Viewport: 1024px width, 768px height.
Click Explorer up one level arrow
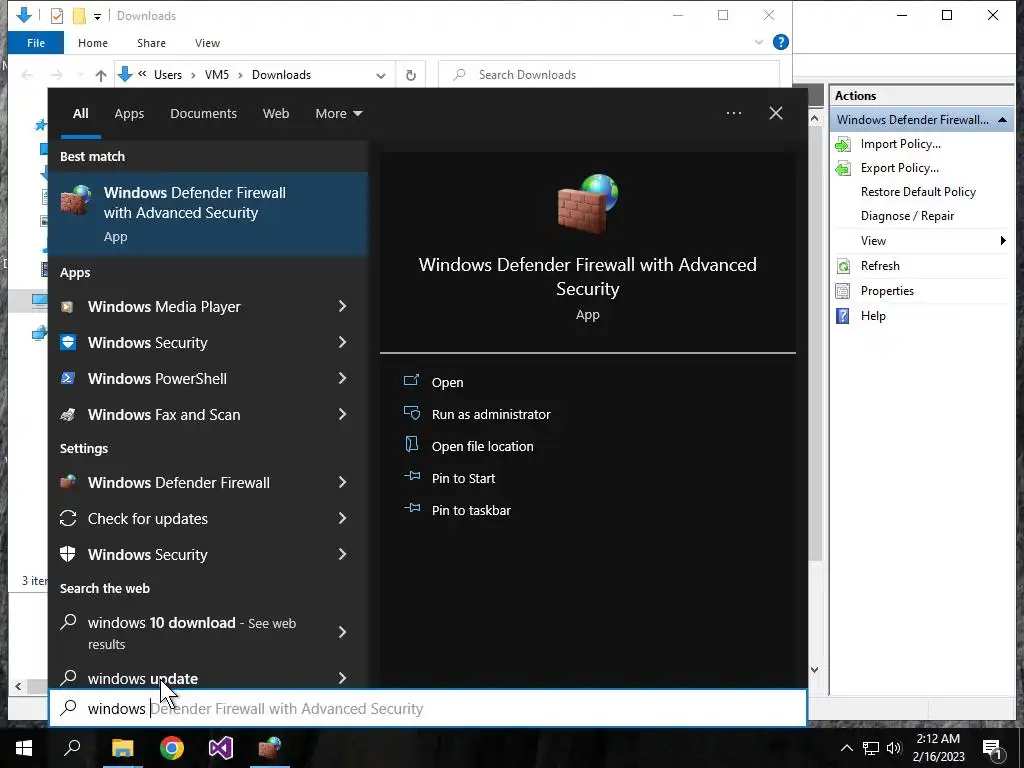101,76
